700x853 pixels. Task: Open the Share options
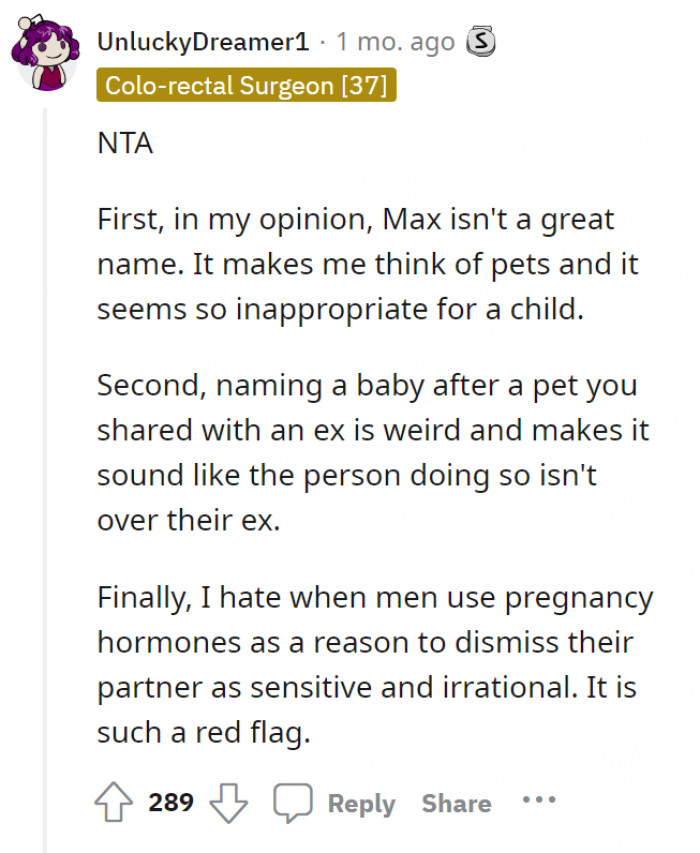tap(455, 802)
